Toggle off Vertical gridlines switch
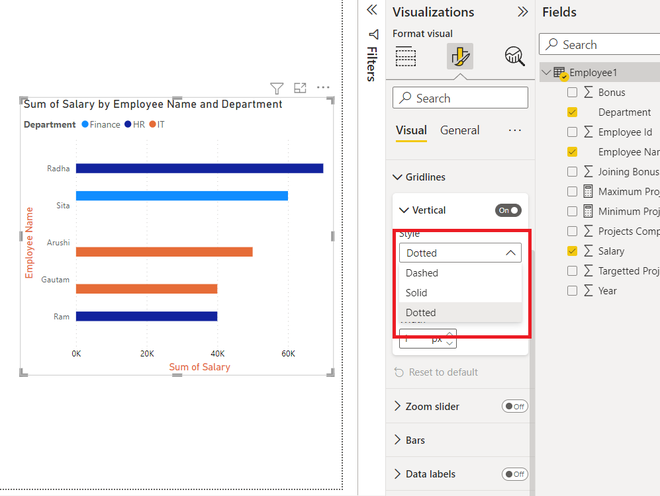The height and width of the screenshot is (496, 660). coord(508,210)
